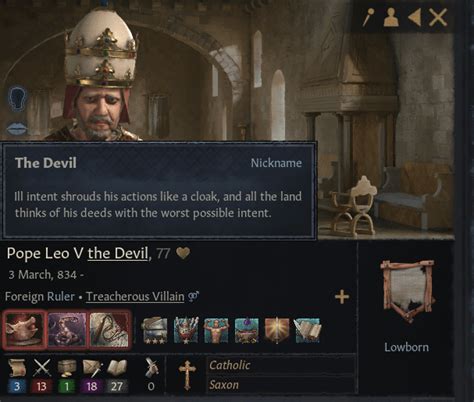Click the lips icon beside portrait

click(x=17, y=129)
